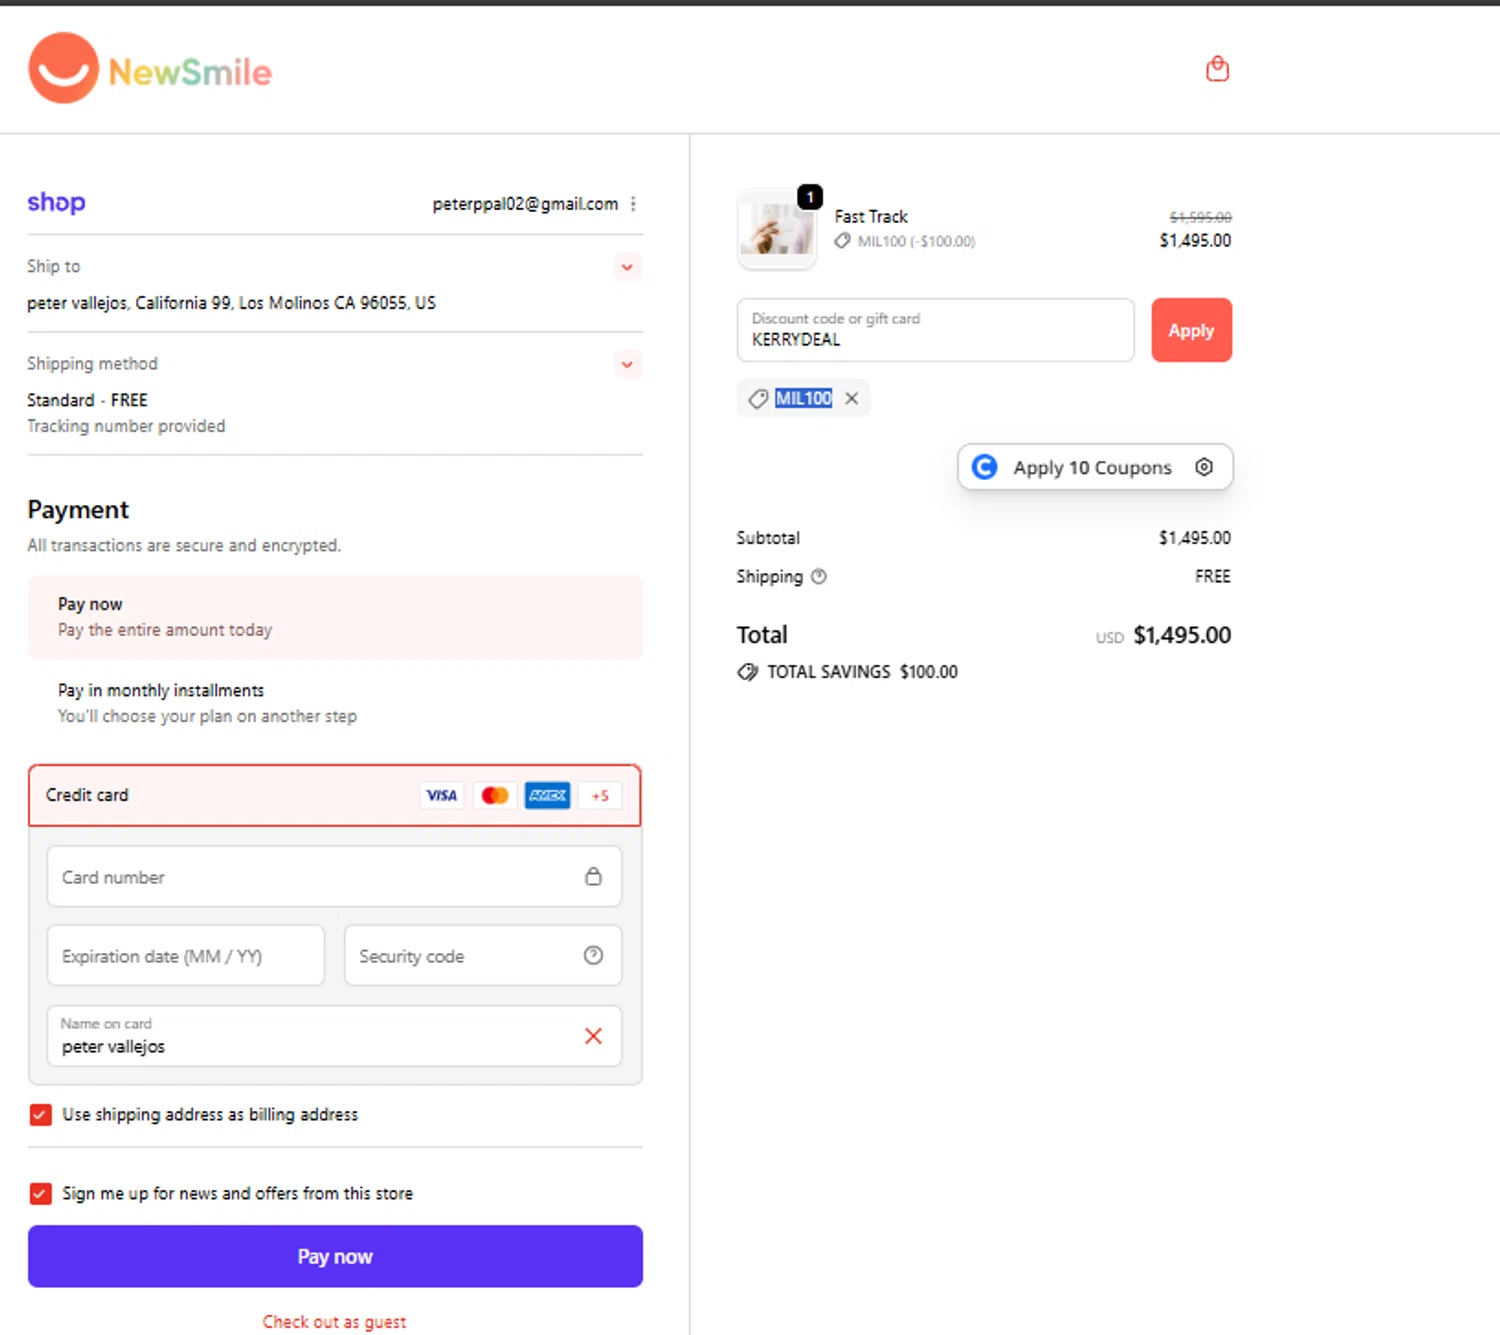Focus the Security code field

click(483, 956)
